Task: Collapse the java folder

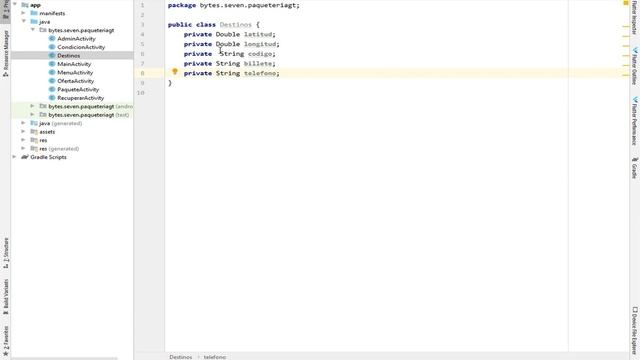Action: [x=24, y=21]
